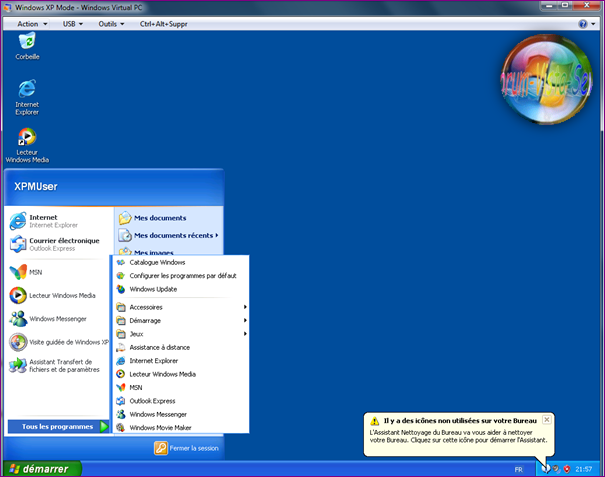Launch Internet Explorer from pinned Start menu

click(59, 221)
